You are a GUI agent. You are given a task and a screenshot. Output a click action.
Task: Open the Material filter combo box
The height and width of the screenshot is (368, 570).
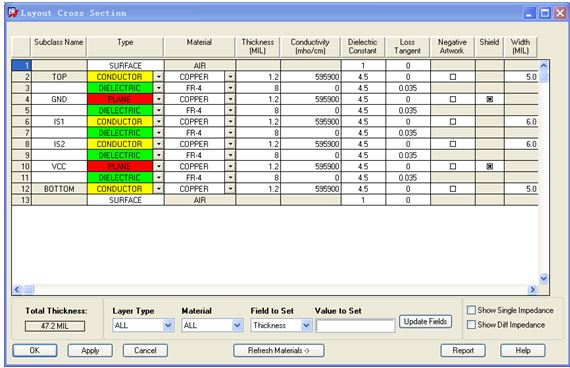[237, 325]
